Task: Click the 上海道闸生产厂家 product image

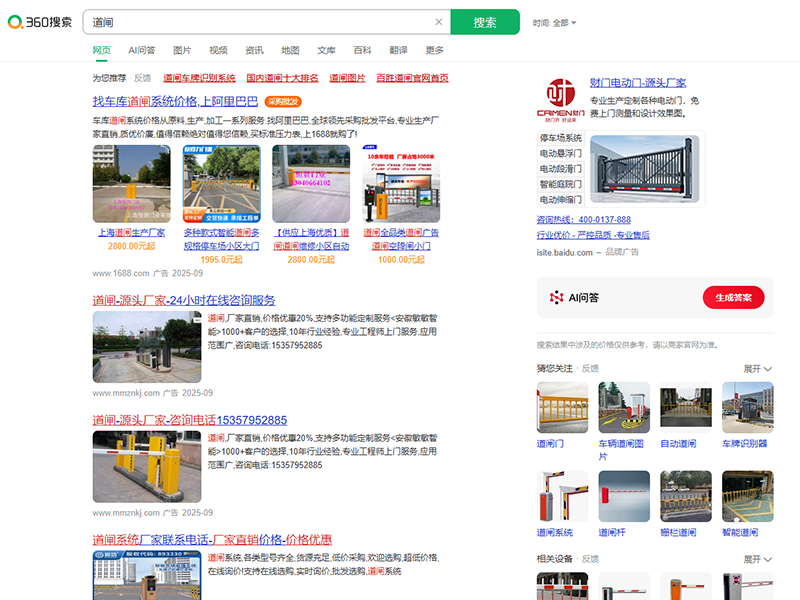Action: [131, 184]
